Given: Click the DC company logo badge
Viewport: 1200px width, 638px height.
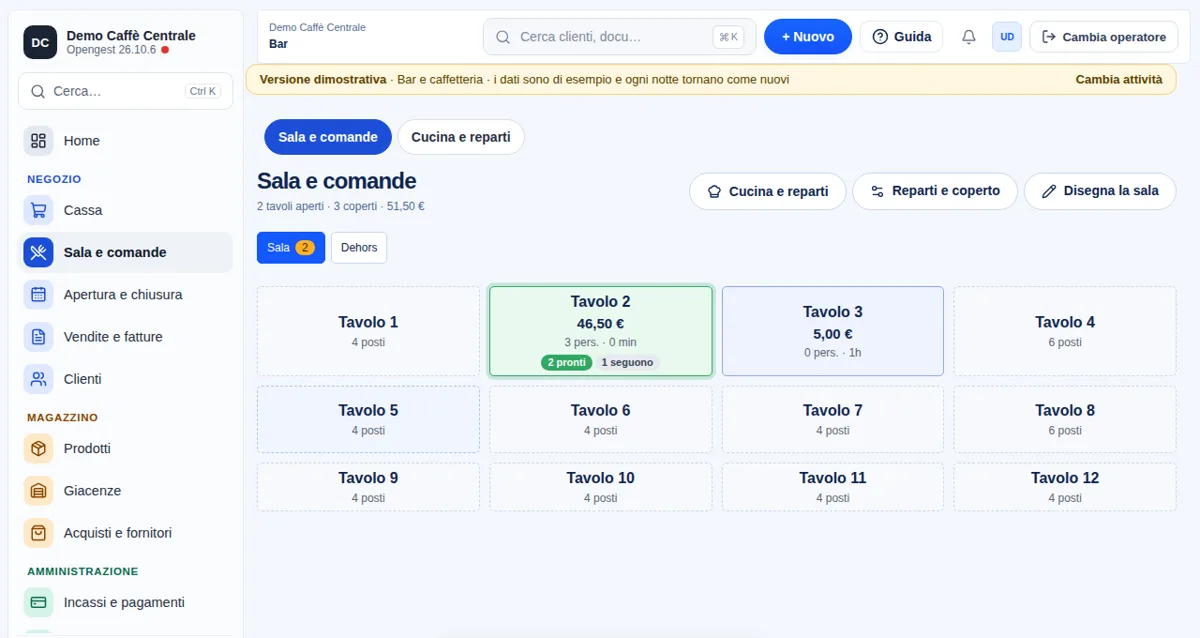Looking at the screenshot, I should click(40, 42).
